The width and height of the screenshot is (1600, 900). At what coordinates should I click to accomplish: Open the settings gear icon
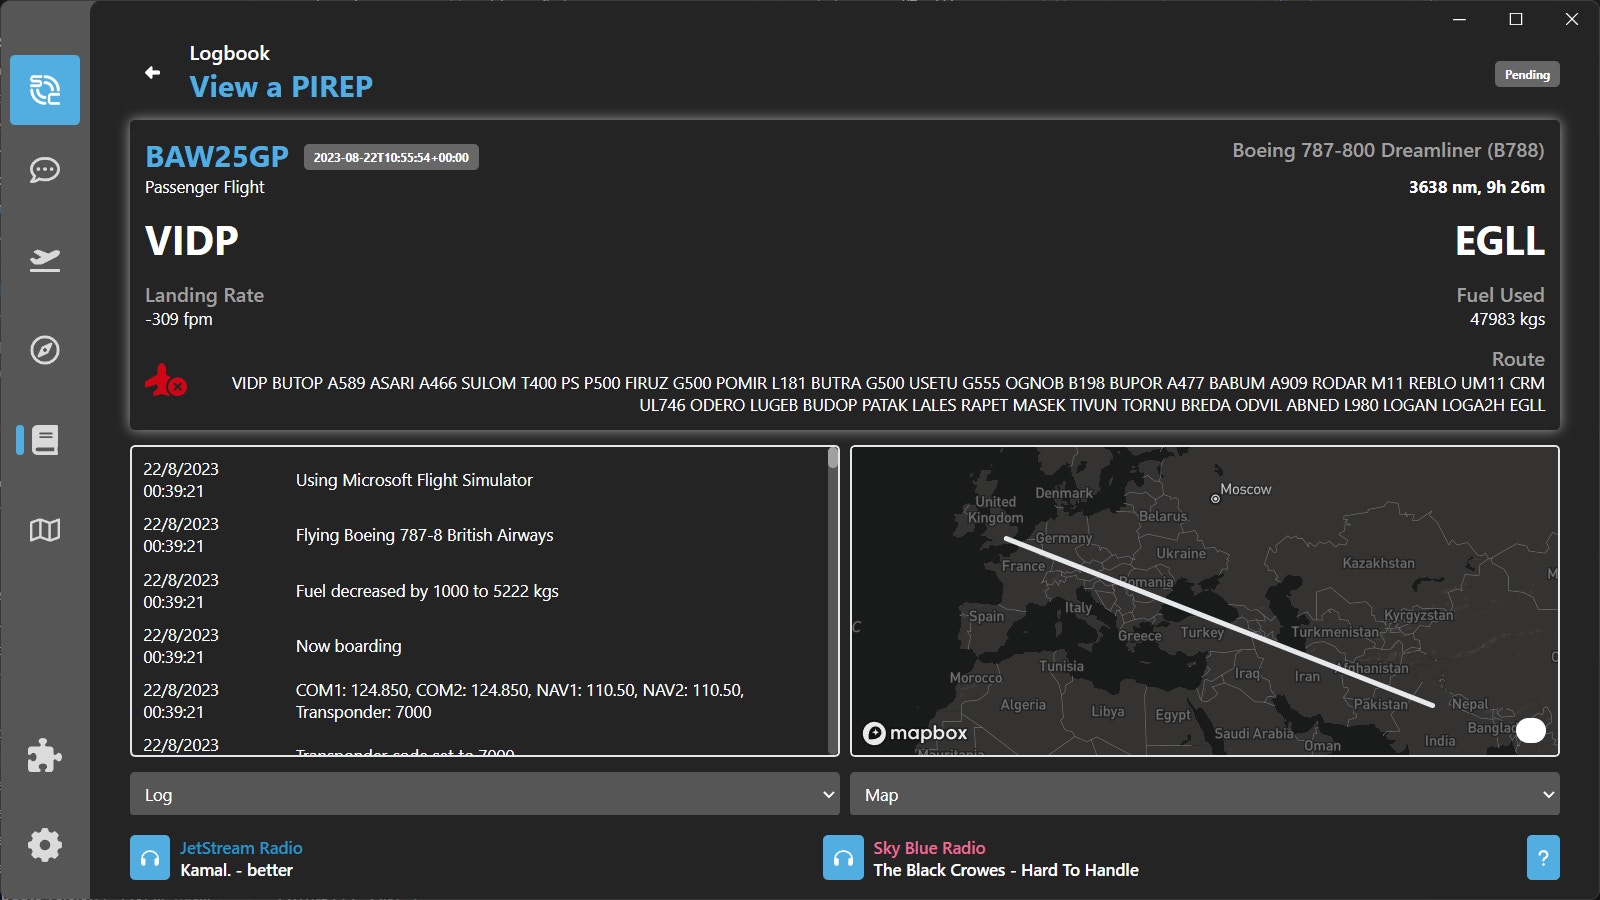click(x=45, y=845)
